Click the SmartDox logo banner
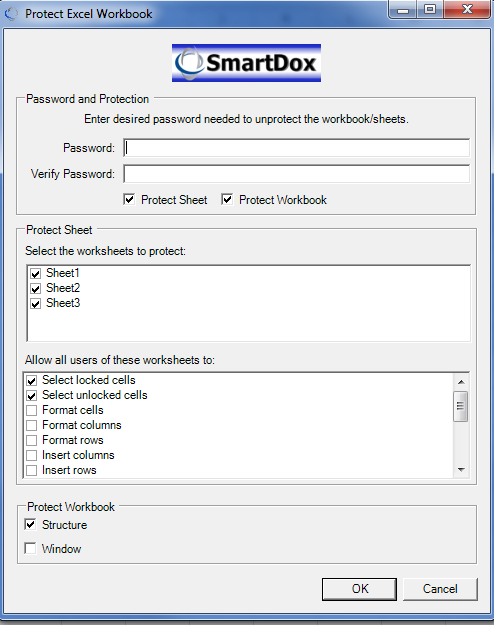Screen dimensions: 494x625 pyautogui.click(x=246, y=63)
